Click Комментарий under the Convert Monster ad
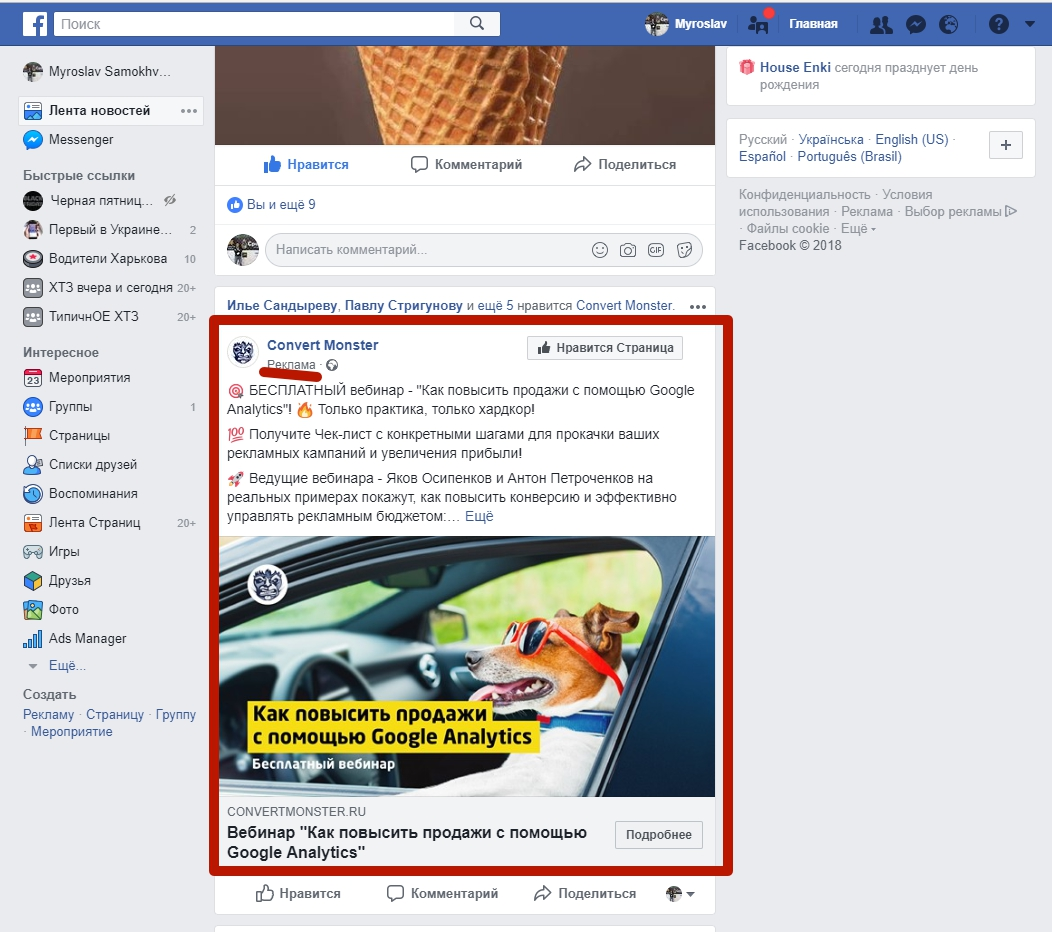The width and height of the screenshot is (1052, 932). pos(443,894)
